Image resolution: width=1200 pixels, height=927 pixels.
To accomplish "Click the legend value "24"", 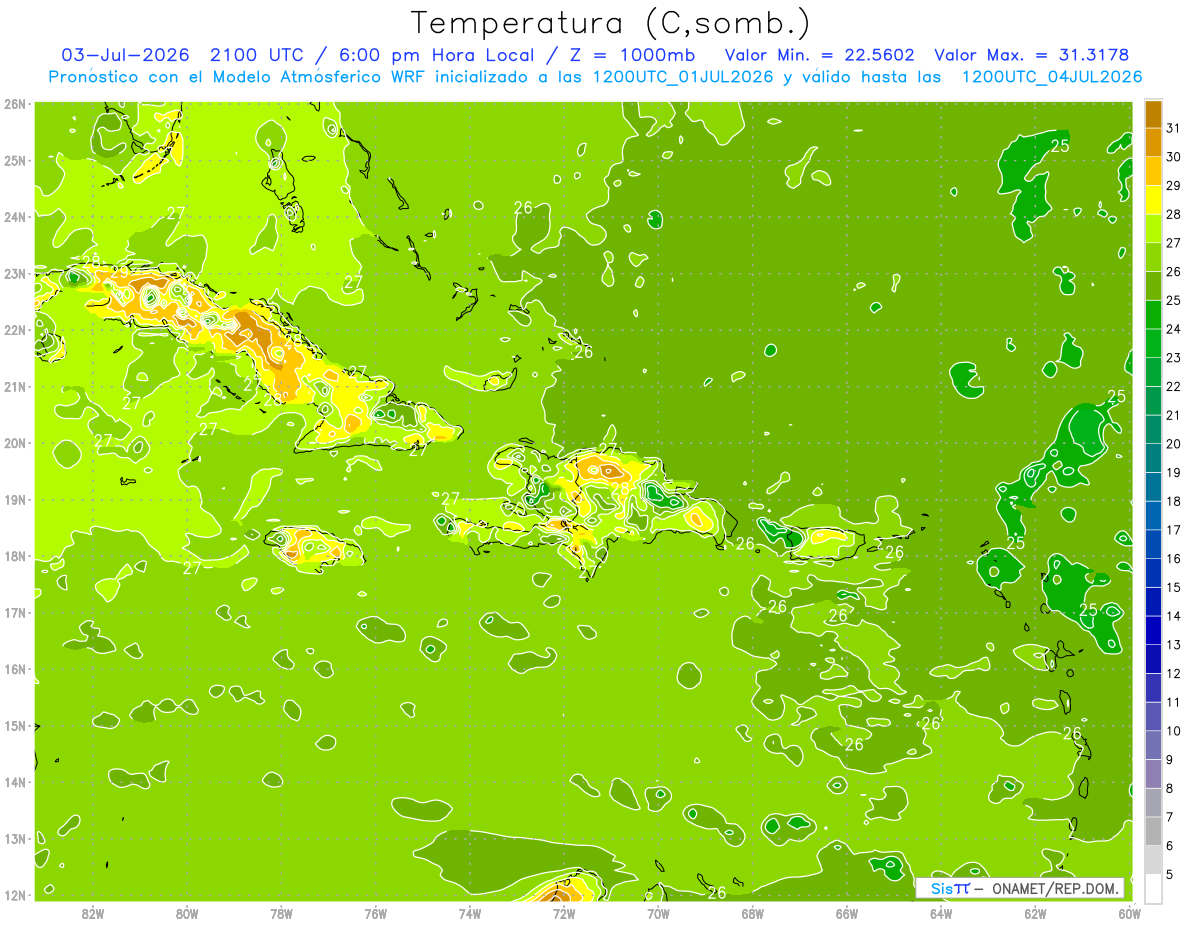I will [x=1173, y=329].
